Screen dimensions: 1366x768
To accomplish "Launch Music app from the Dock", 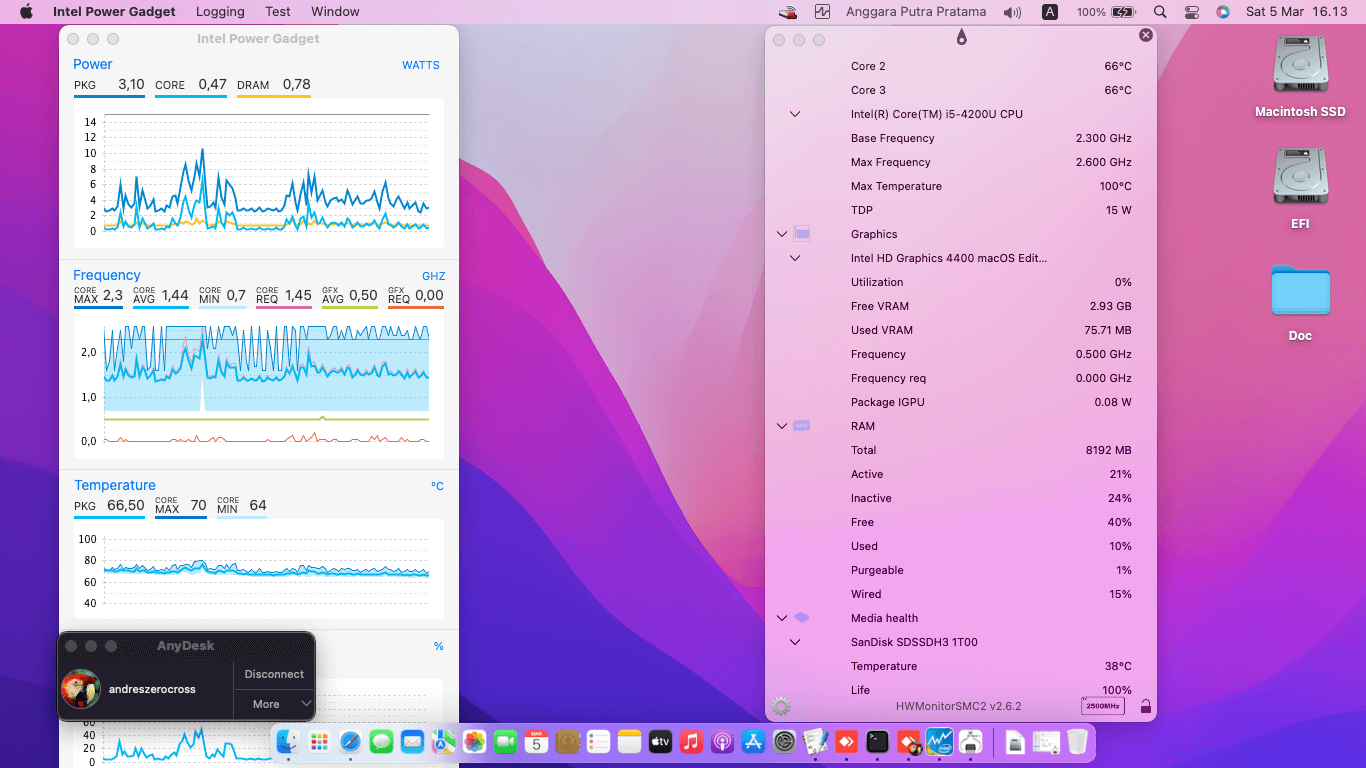I will tap(691, 742).
